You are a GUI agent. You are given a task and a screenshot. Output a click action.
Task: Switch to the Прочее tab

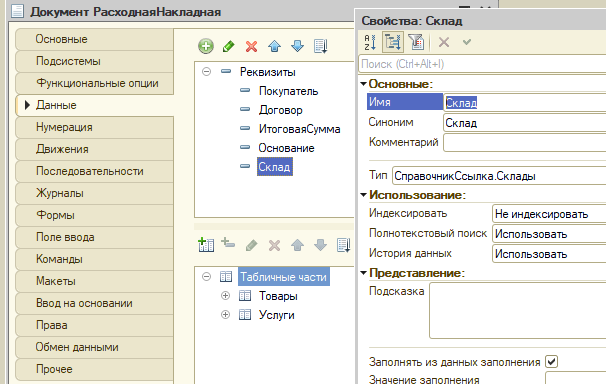coord(95,369)
